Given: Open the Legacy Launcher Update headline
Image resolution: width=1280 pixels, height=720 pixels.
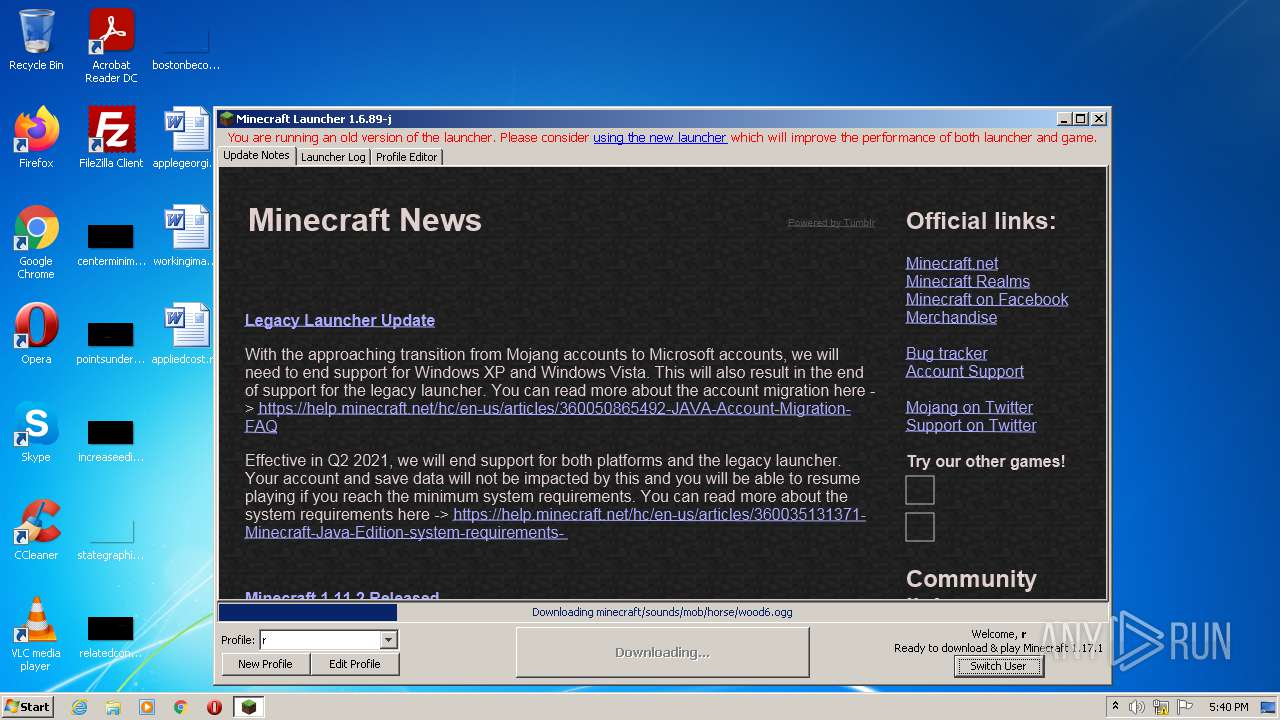Looking at the screenshot, I should point(340,320).
